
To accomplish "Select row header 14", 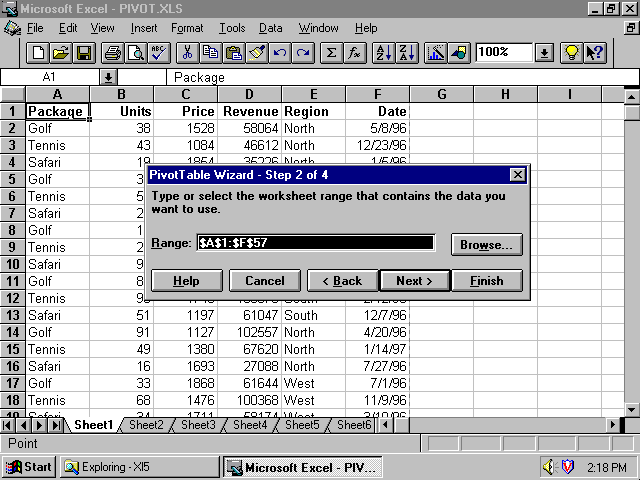I will tap(13, 332).
